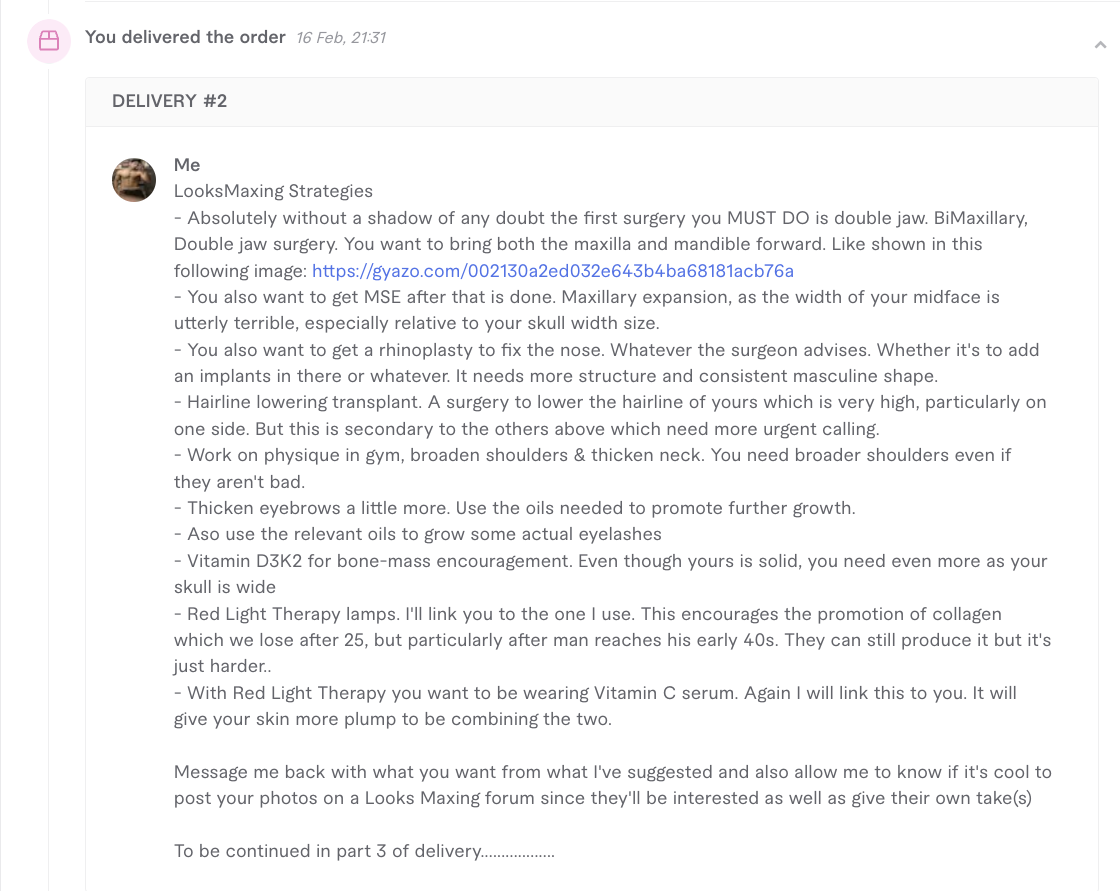The height and width of the screenshot is (891, 1120).
Task: Click the Hairline lowering transplant bullet
Action: click(610, 415)
